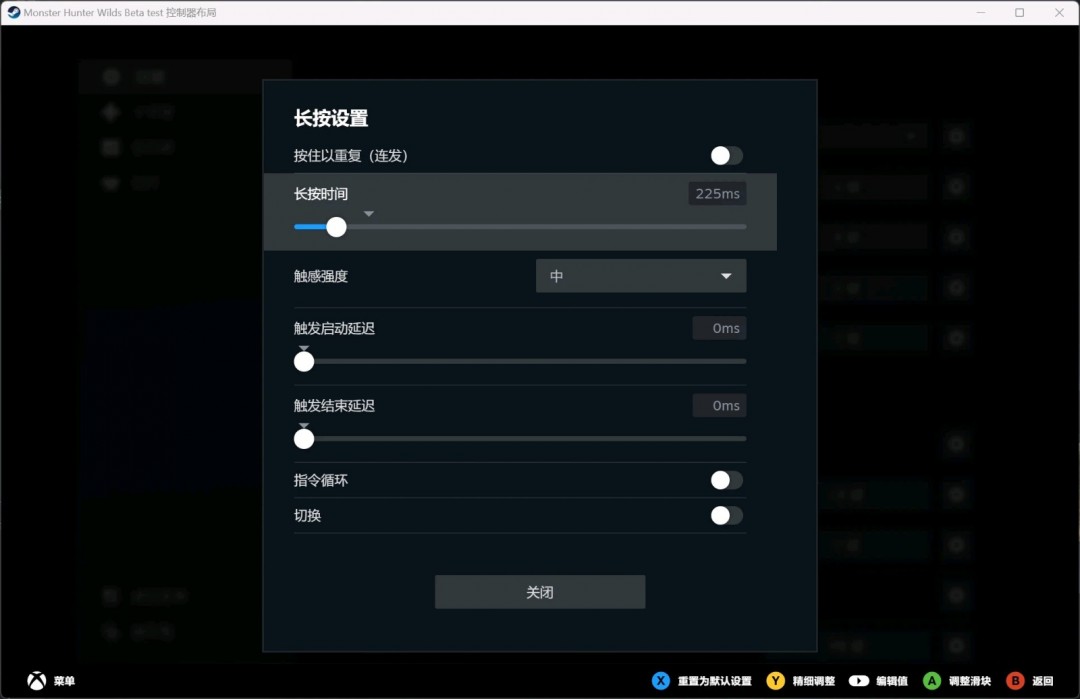Click the 触发启动延迟 slider handle
This screenshot has width=1080, height=699.
click(304, 361)
